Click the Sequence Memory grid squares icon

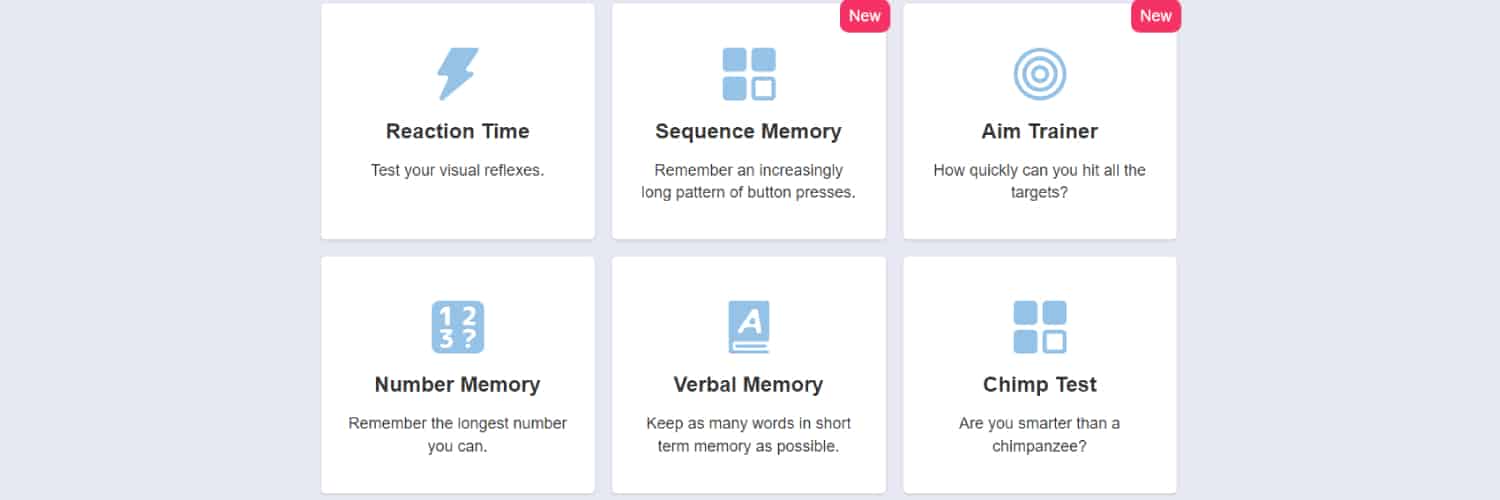[x=749, y=74]
